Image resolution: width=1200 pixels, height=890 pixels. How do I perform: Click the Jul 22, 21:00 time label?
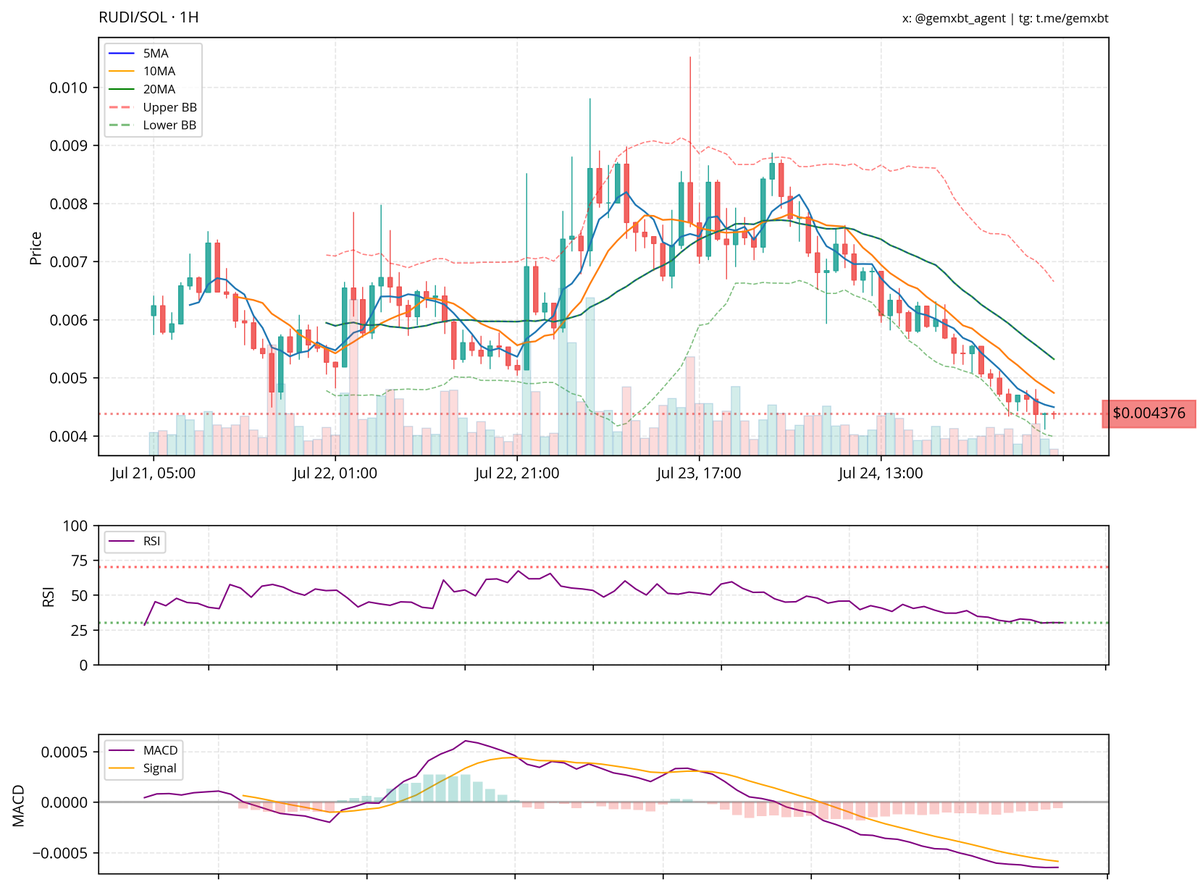point(516,474)
